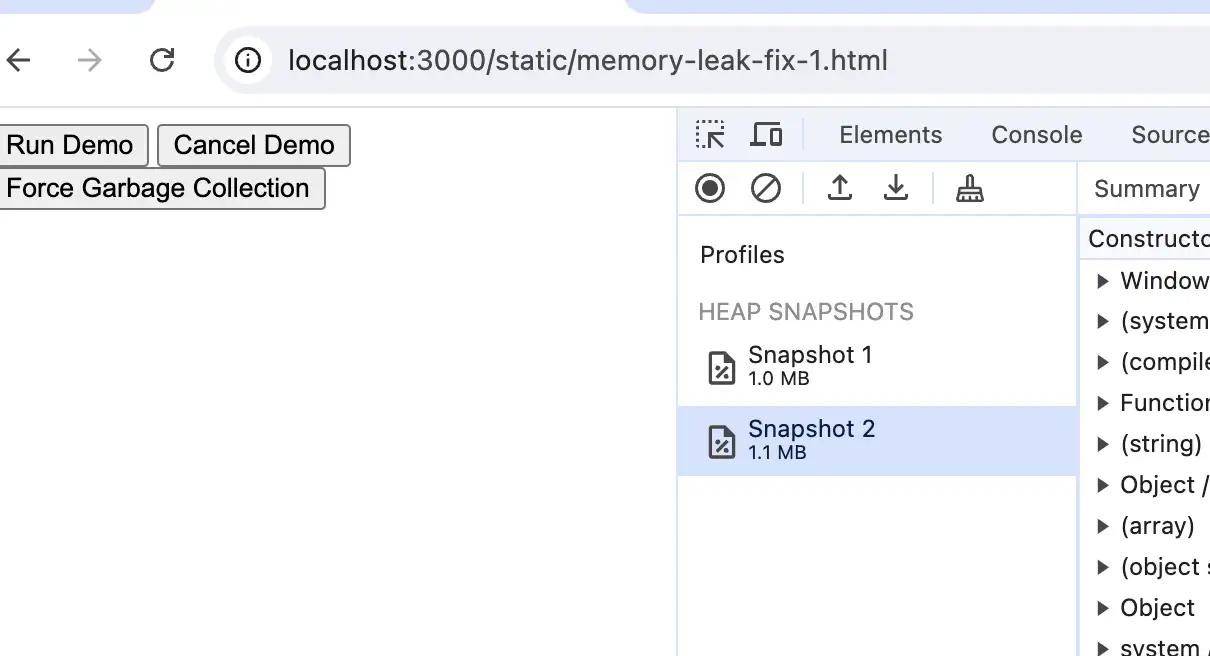Switch to the Elements tab
The width and height of the screenshot is (1210, 656).
pyautogui.click(x=891, y=135)
